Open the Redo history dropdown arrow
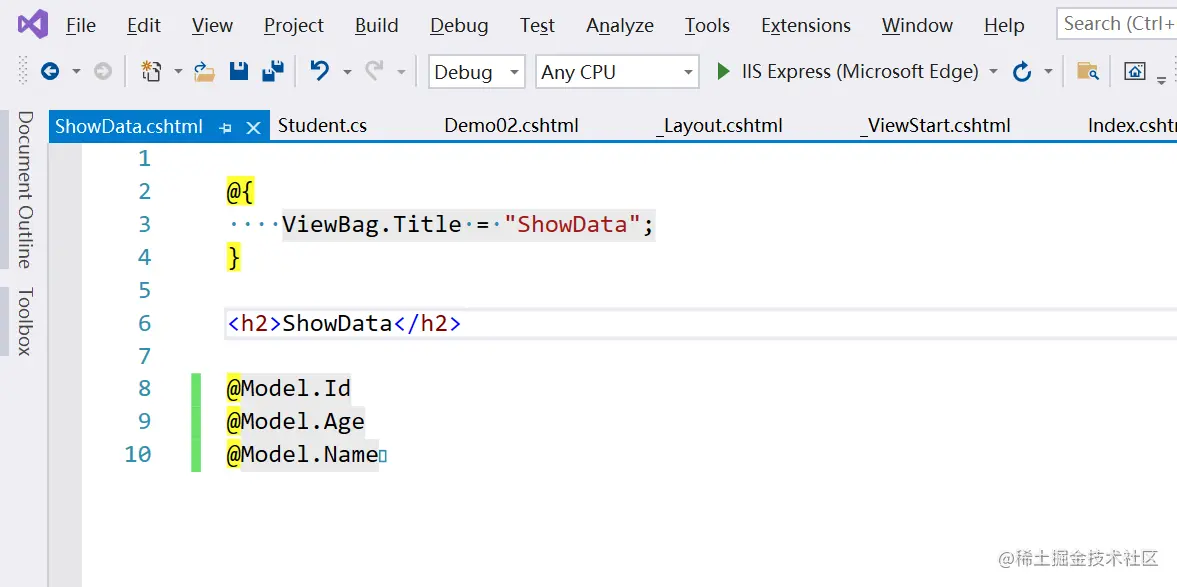 point(401,72)
